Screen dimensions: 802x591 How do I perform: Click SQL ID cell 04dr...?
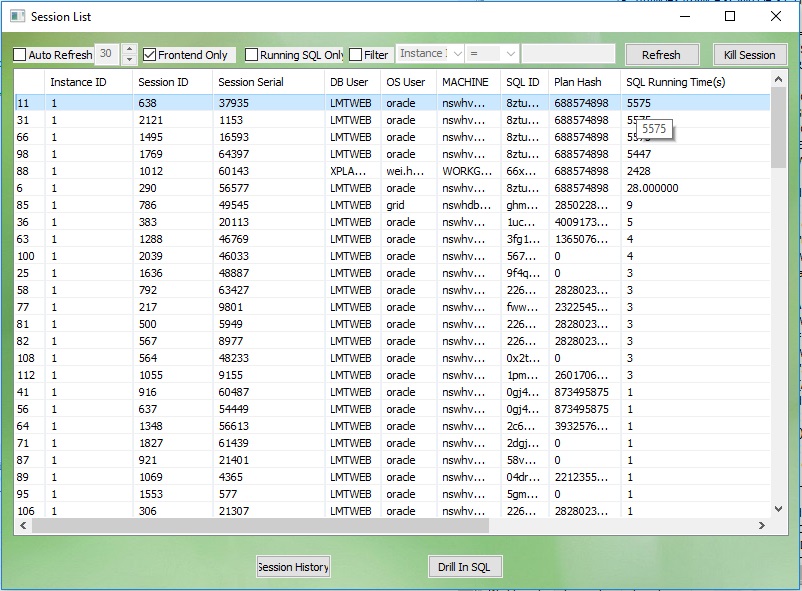coord(523,477)
